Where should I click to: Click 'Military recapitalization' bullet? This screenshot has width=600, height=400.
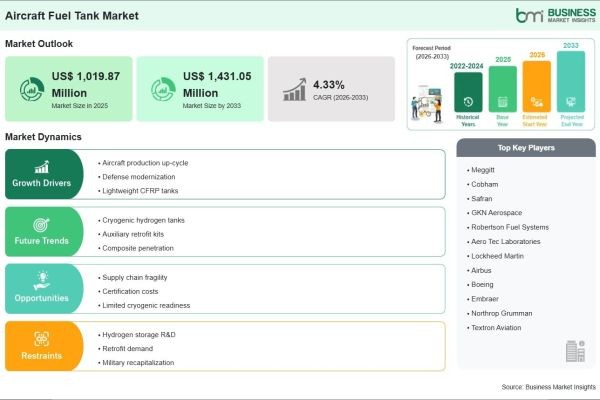click(x=136, y=362)
